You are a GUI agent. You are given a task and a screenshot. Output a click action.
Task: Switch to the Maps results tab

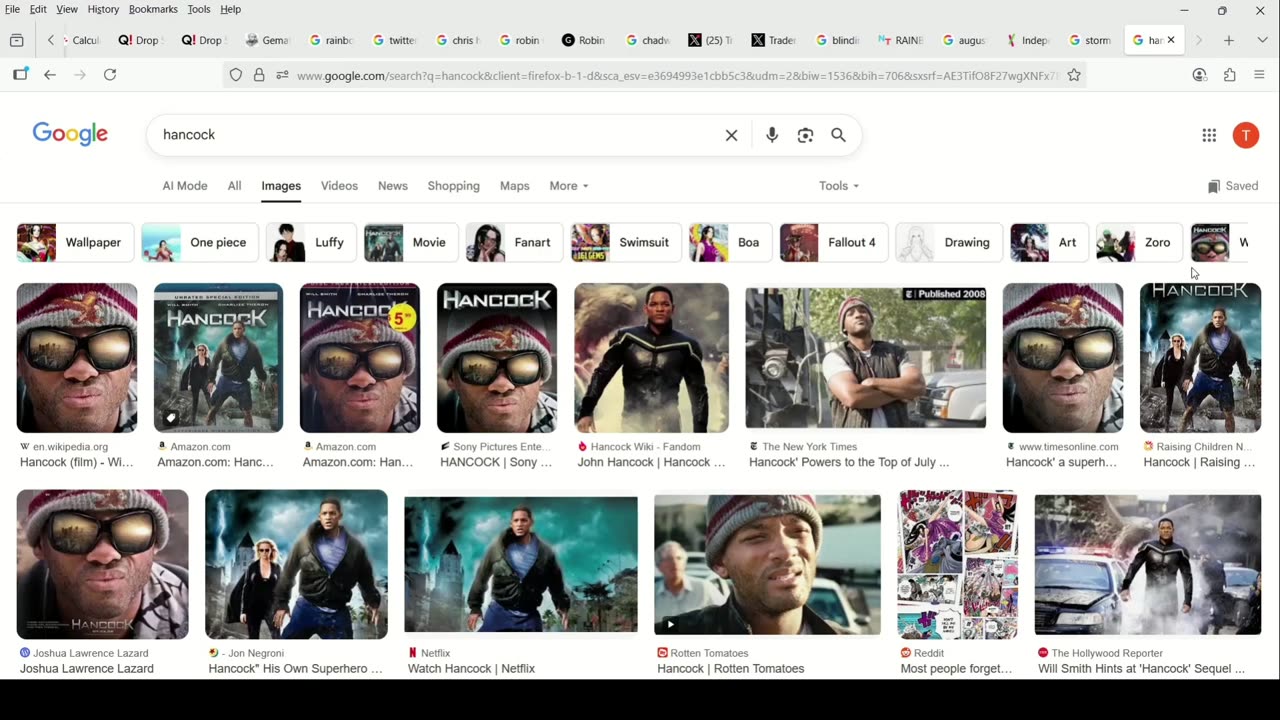coord(515,186)
